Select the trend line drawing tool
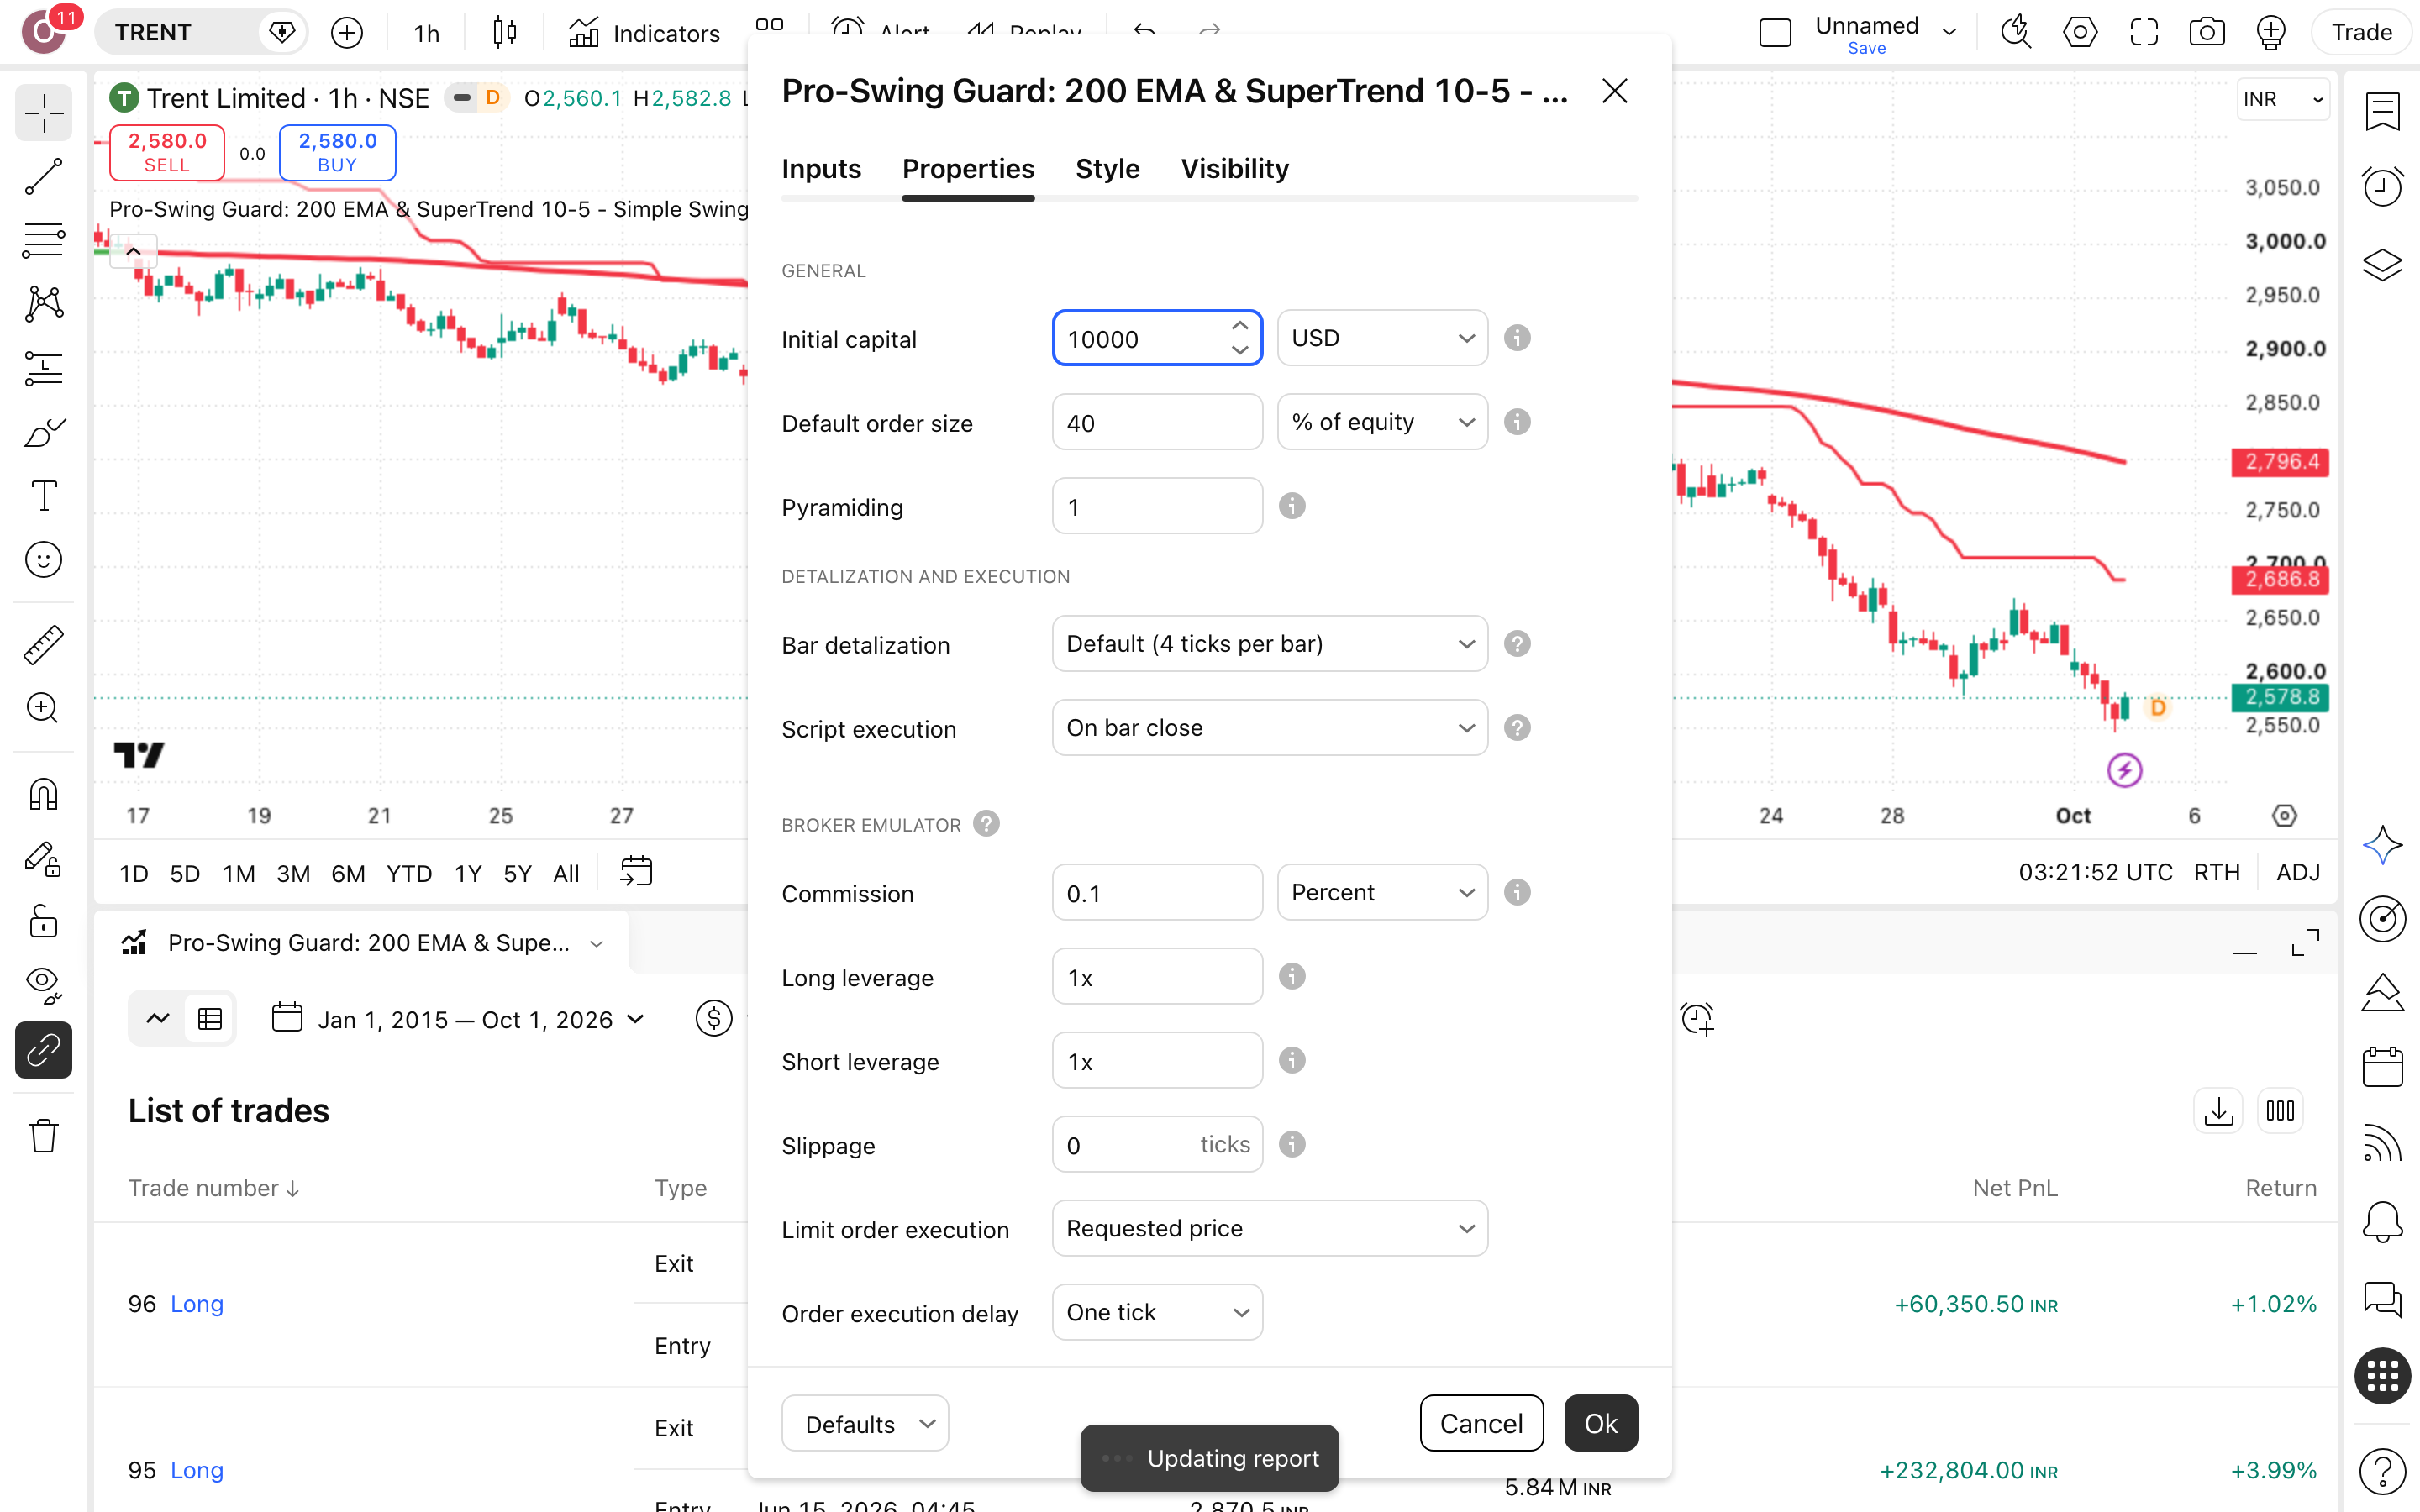 tap(43, 177)
